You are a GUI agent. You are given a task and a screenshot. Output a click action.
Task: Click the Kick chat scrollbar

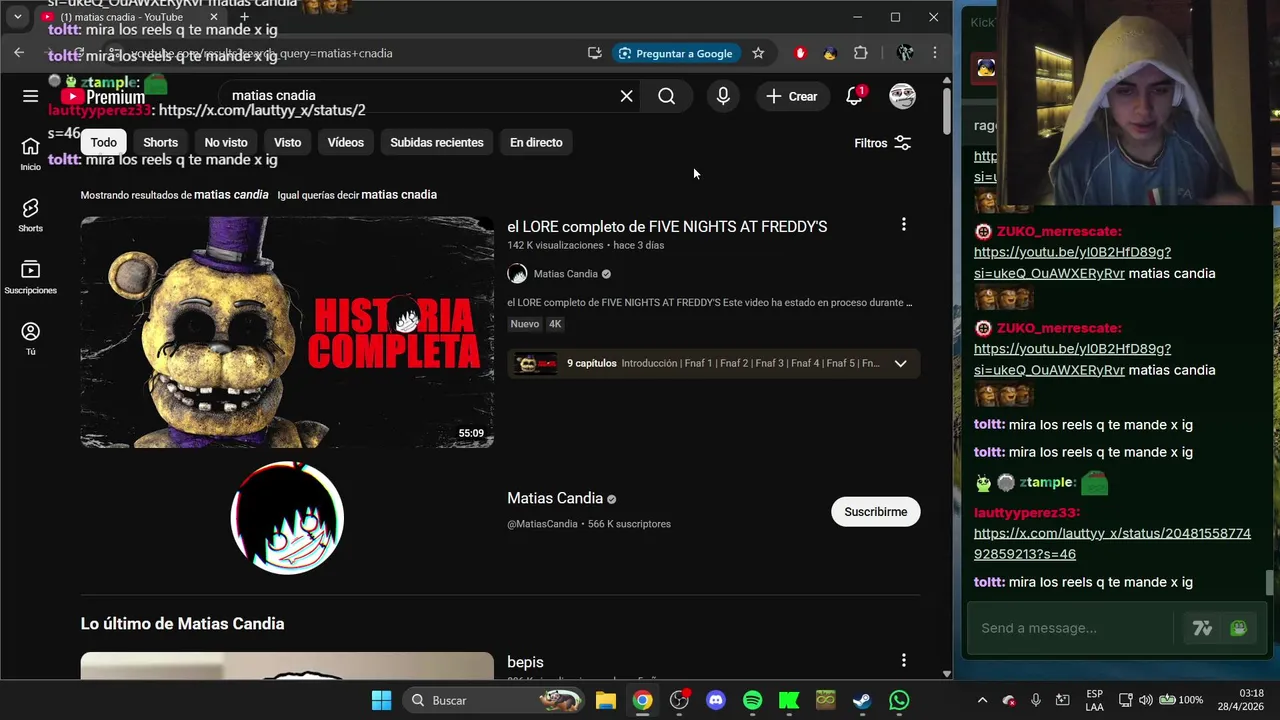pyautogui.click(x=1271, y=582)
